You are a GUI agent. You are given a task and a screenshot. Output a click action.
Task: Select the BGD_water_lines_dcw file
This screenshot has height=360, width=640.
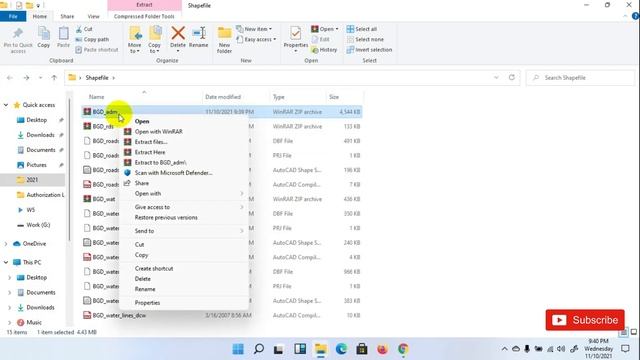pos(119,316)
